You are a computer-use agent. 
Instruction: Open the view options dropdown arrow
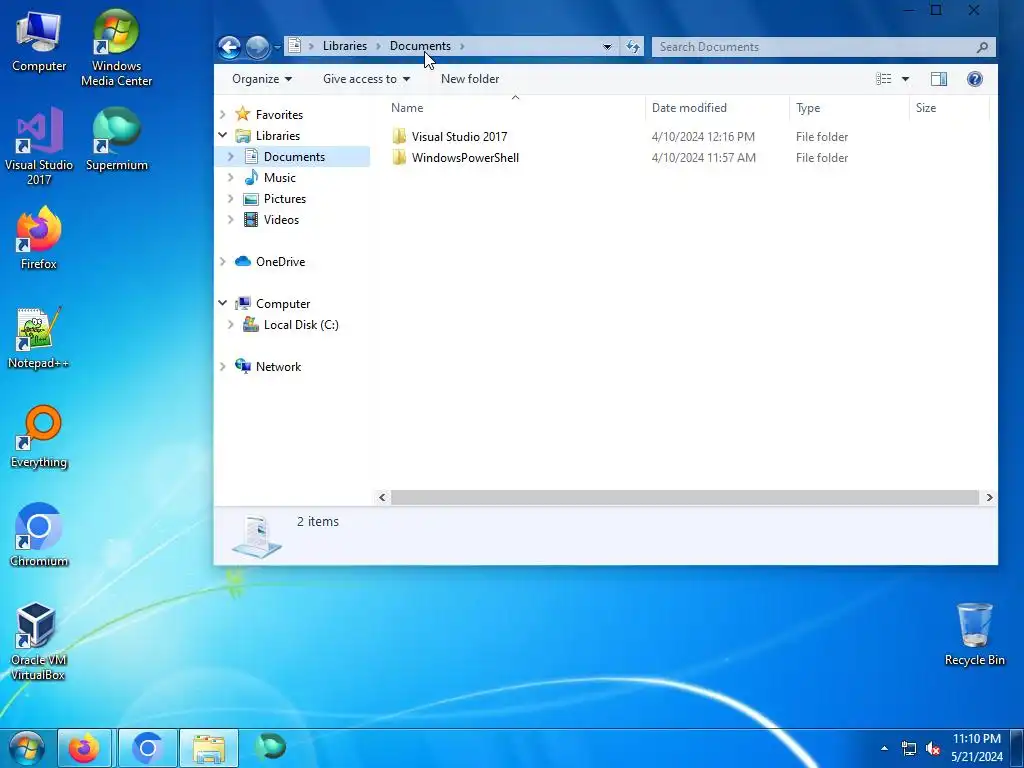click(x=905, y=79)
